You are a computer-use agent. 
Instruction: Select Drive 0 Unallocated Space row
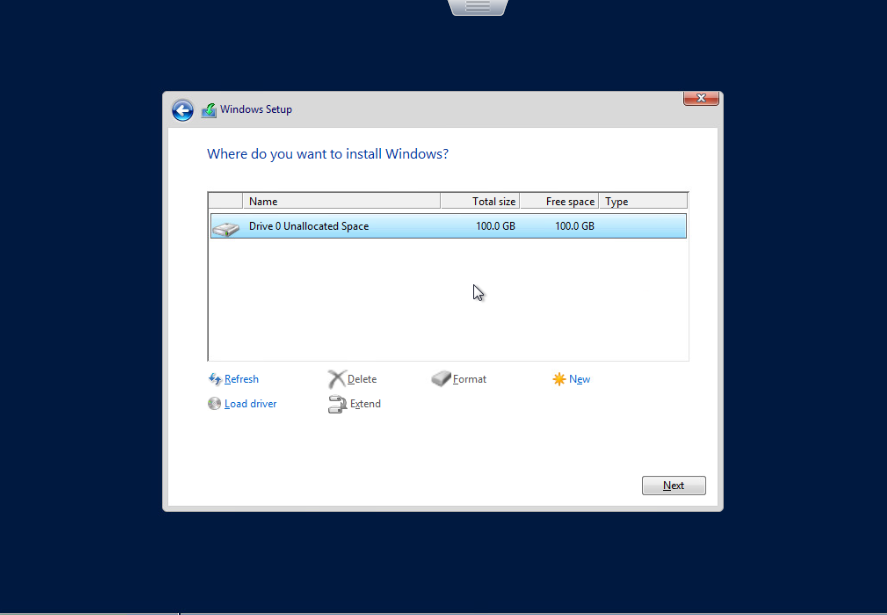[x=448, y=226]
